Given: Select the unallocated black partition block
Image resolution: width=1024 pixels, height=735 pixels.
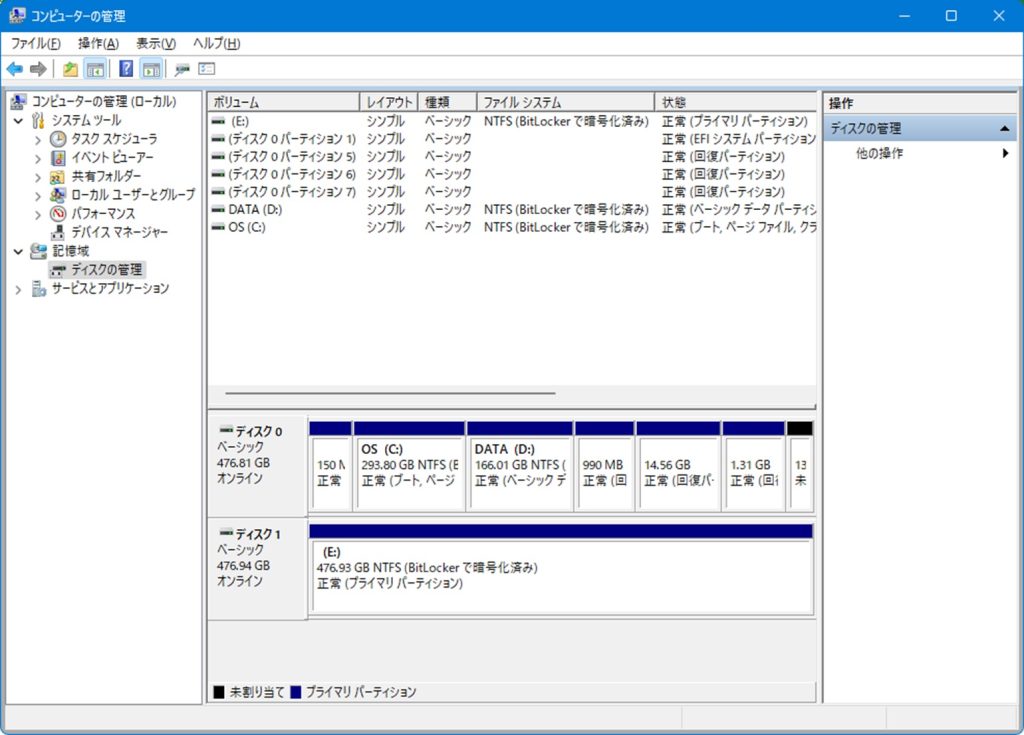Looking at the screenshot, I should (x=800, y=466).
